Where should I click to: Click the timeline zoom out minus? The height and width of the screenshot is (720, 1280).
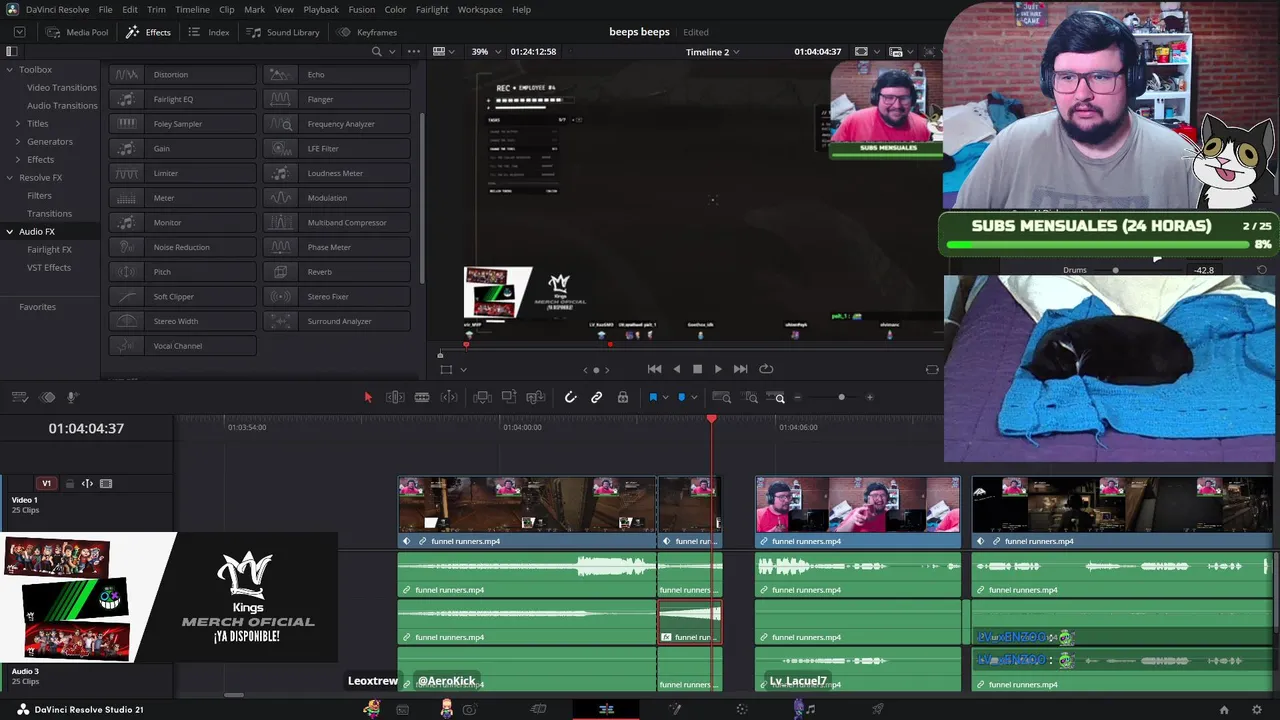click(x=798, y=397)
